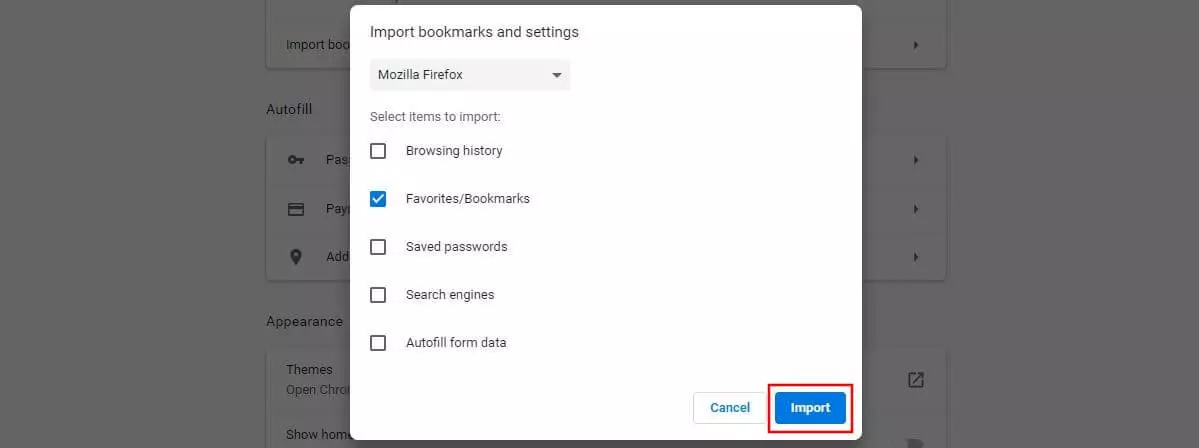1199x448 pixels.
Task: Click the blue Import button
Action: coord(810,408)
